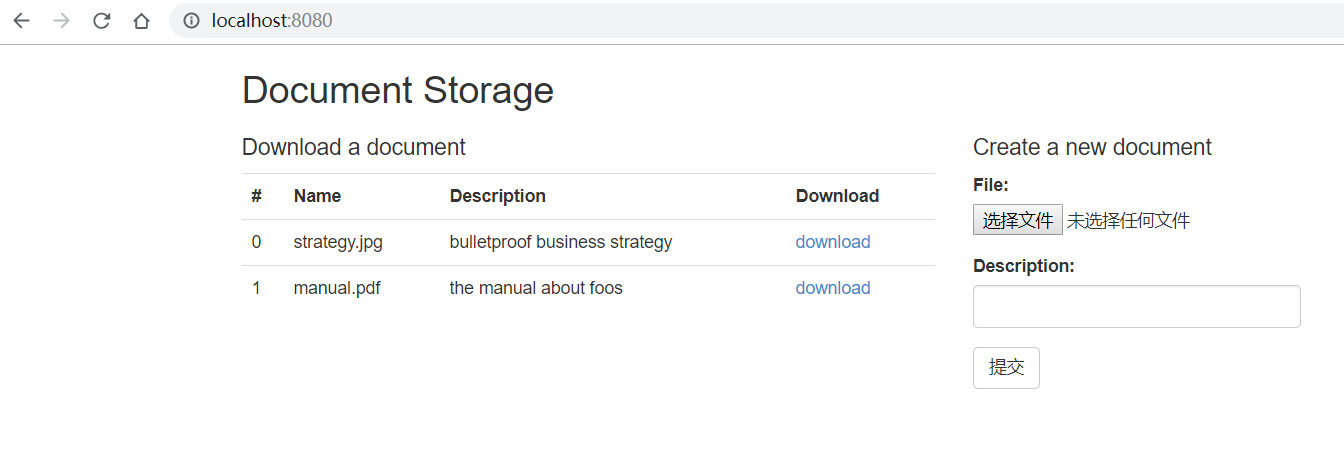Click the Description column header
Screen dimensions: 1344x467
(497, 196)
